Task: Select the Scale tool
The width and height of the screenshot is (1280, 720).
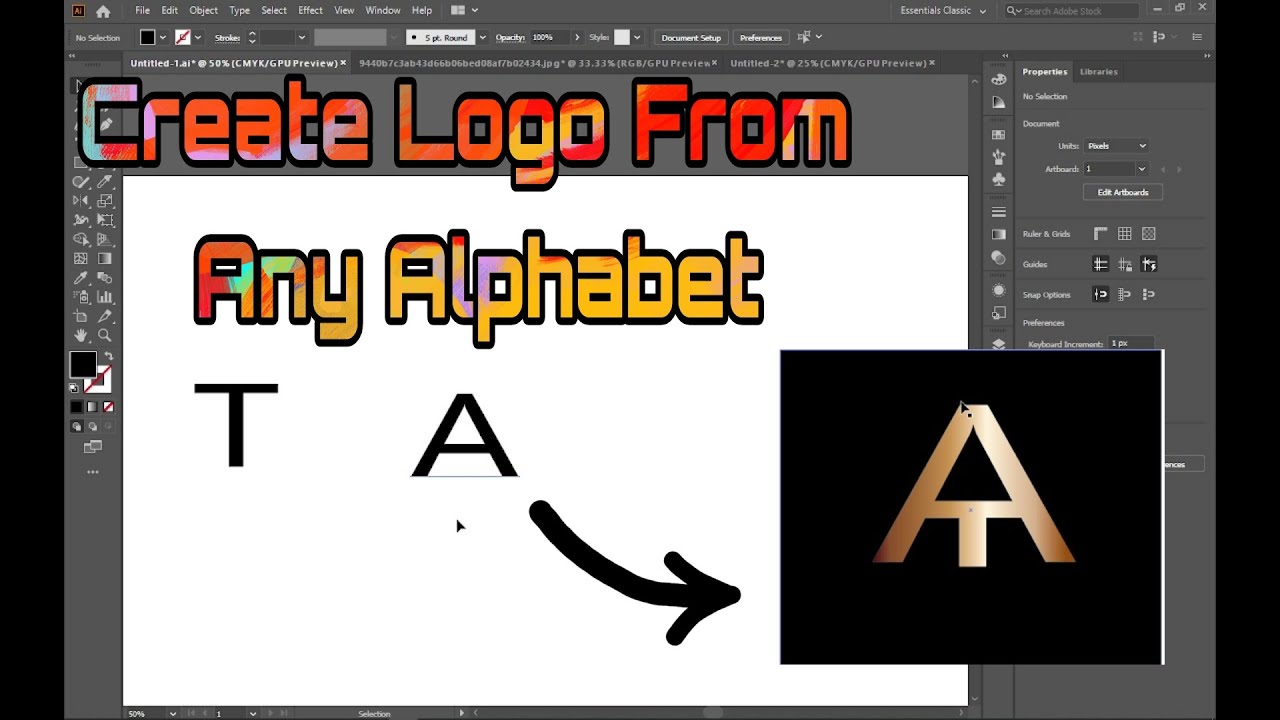Action: (x=104, y=201)
